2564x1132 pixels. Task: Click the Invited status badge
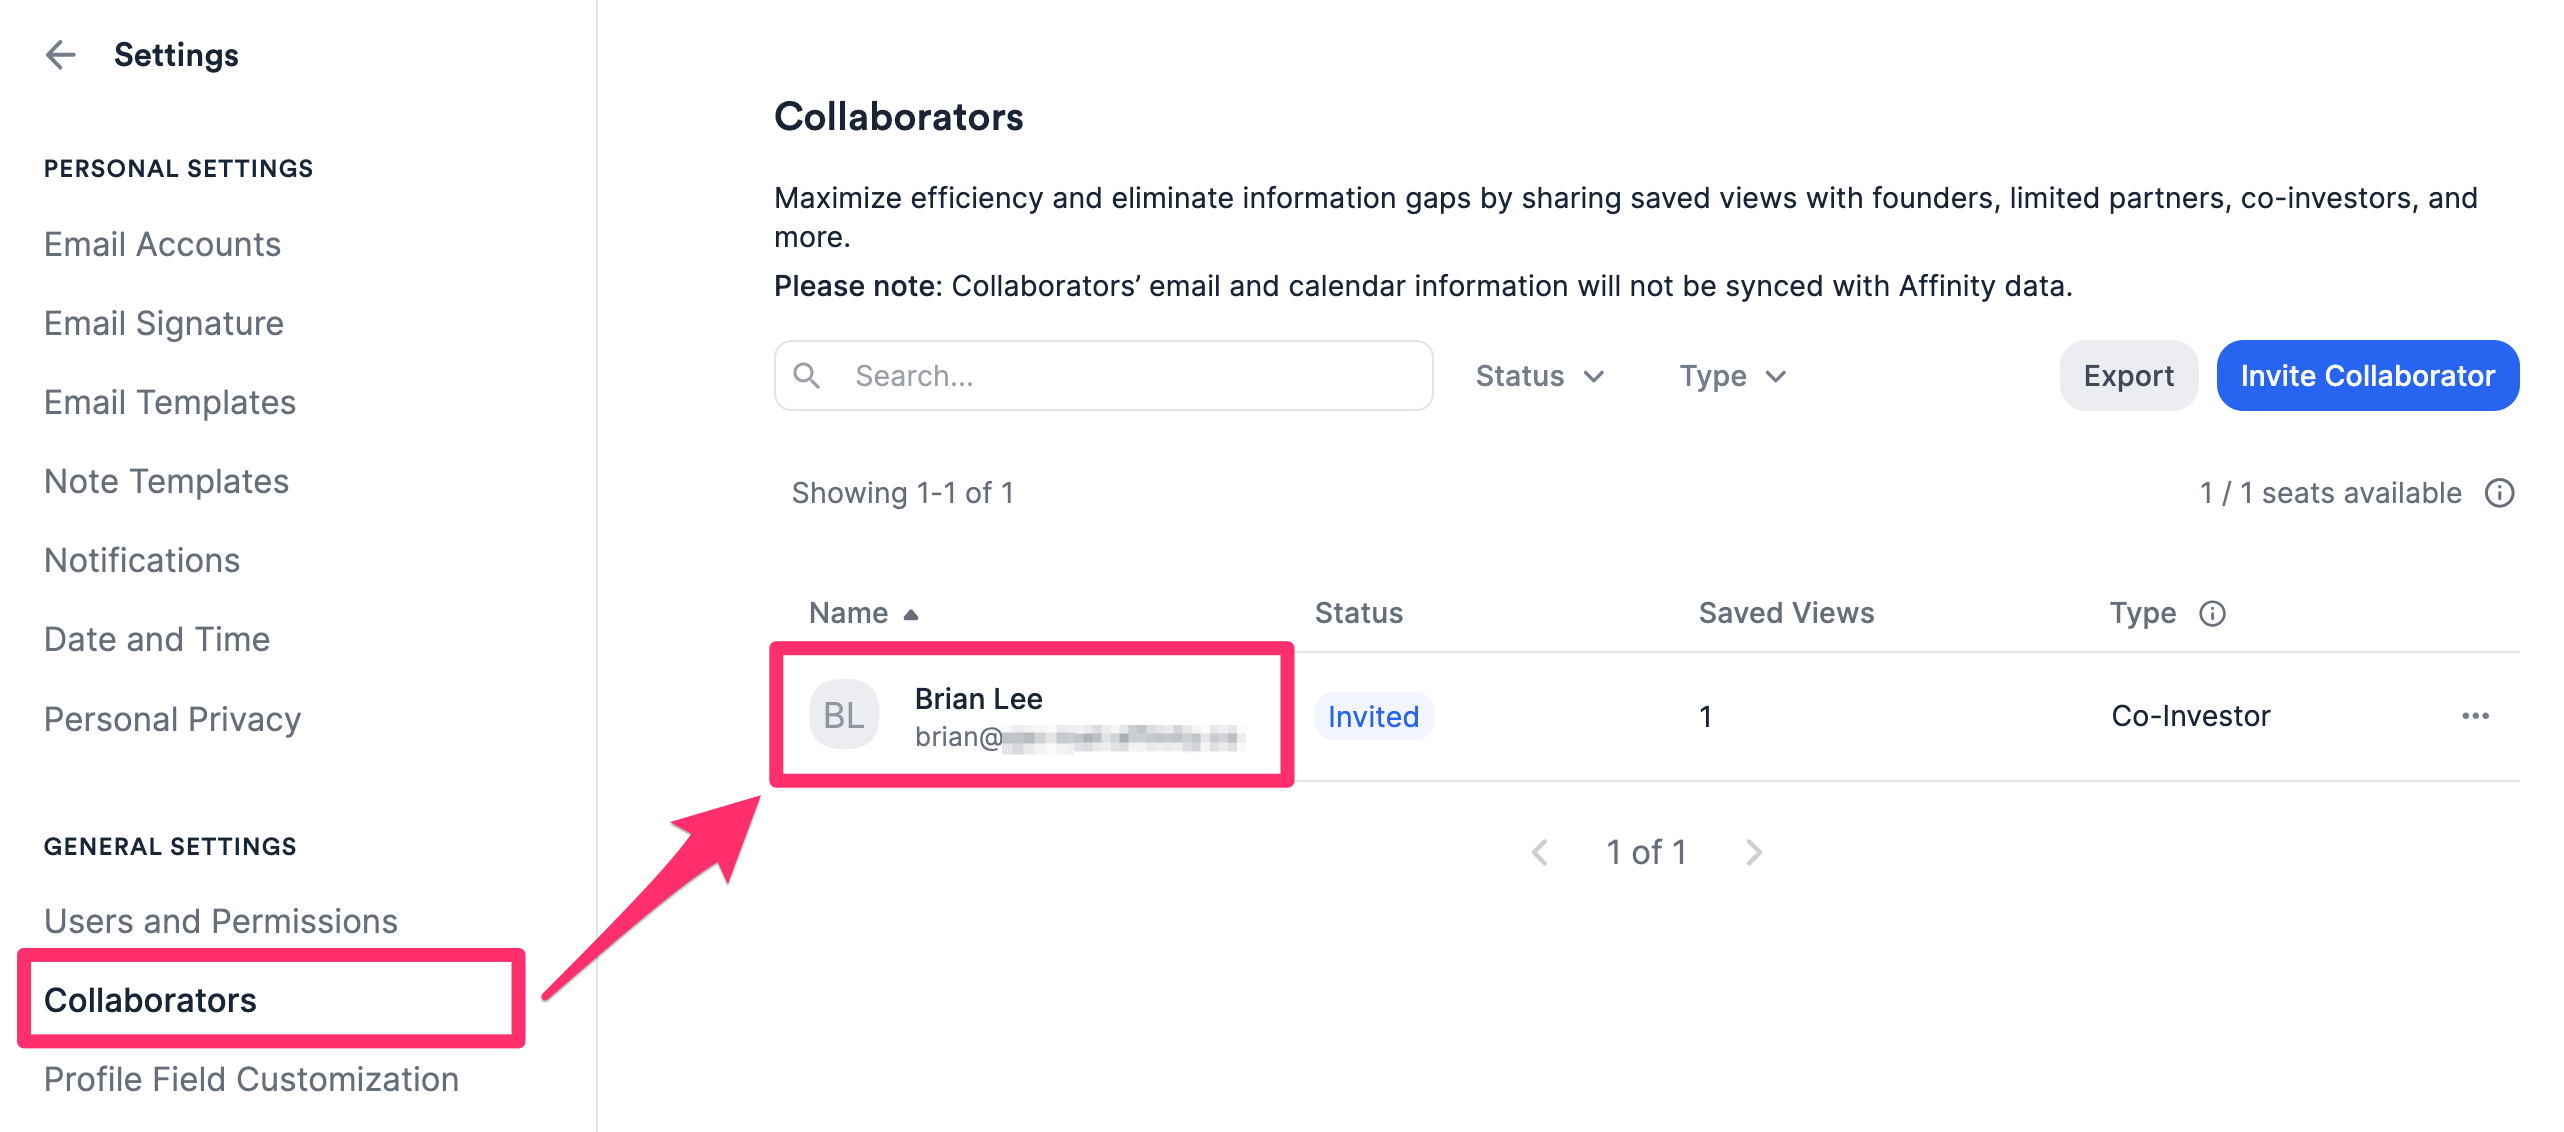tap(1373, 716)
